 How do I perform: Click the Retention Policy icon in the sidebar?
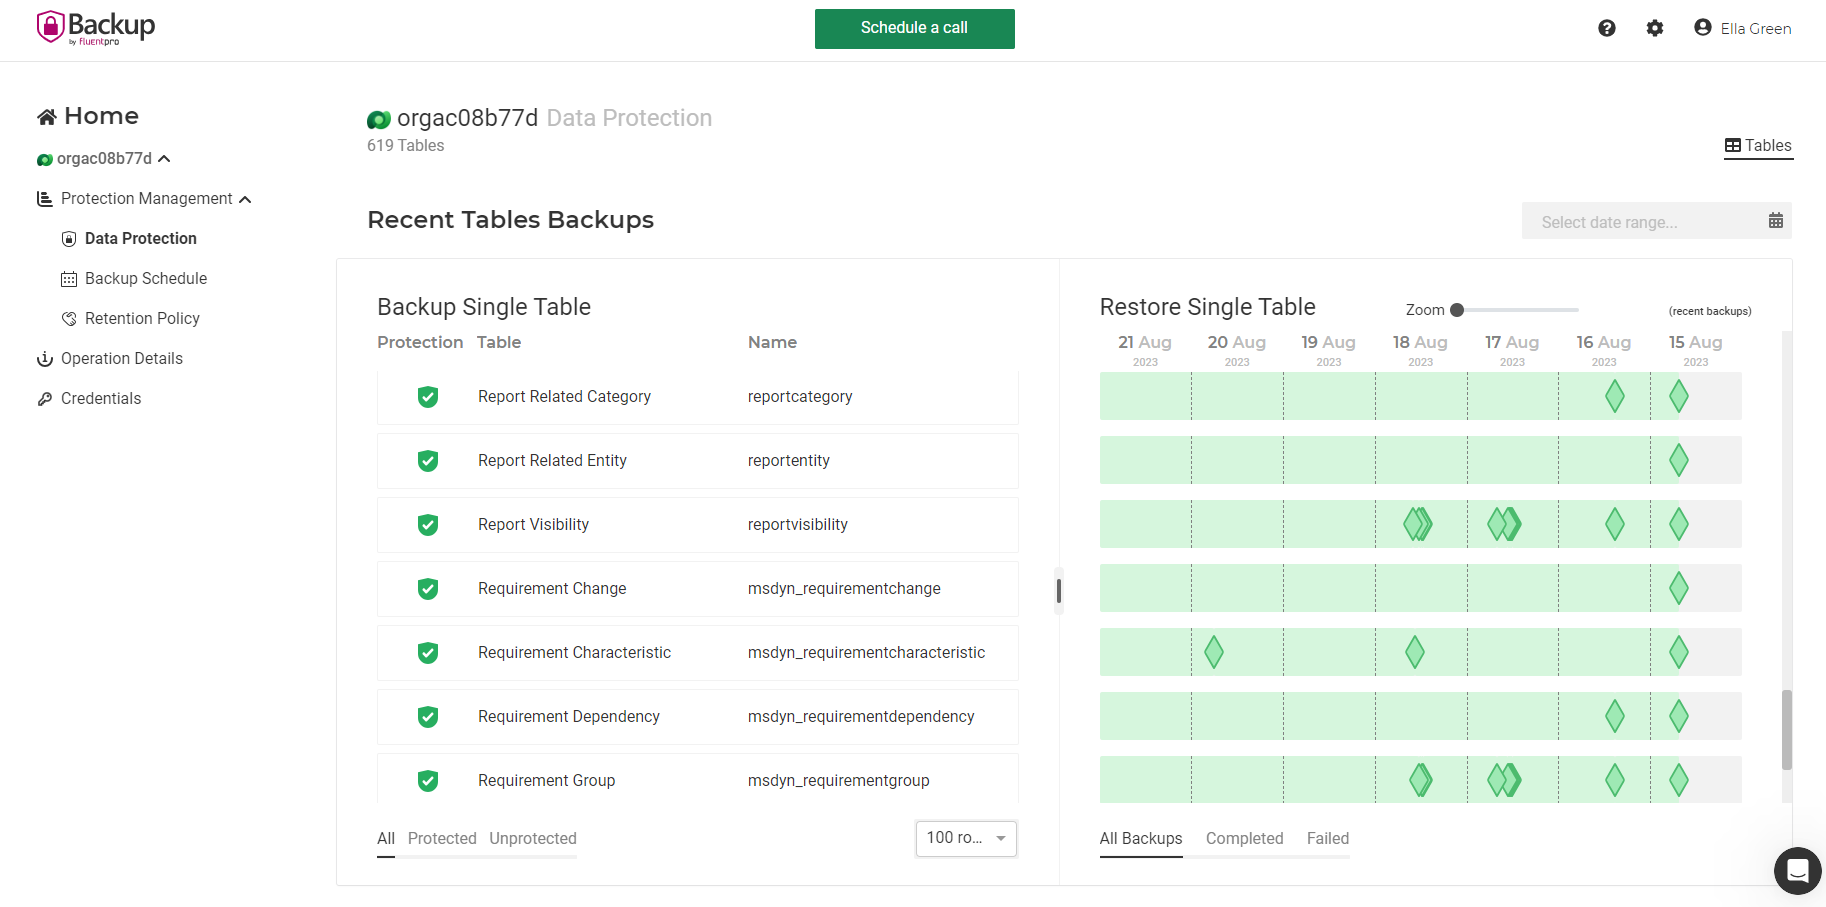[x=68, y=318]
